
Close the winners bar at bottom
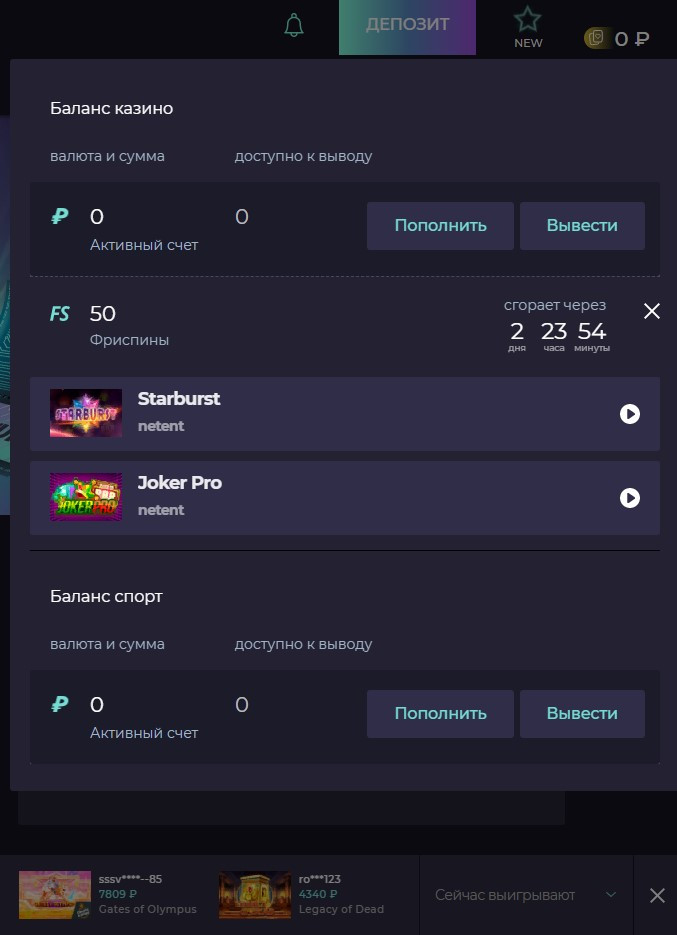coord(657,895)
